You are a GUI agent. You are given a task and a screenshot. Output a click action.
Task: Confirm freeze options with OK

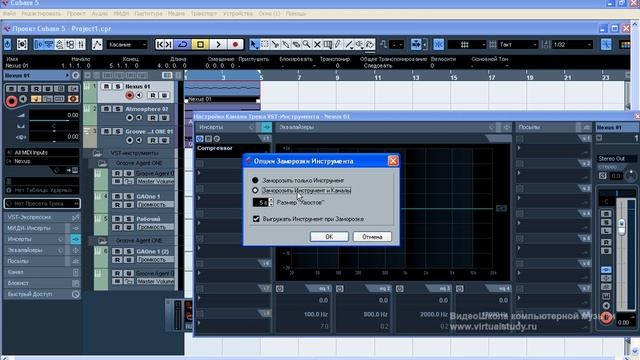(329, 237)
